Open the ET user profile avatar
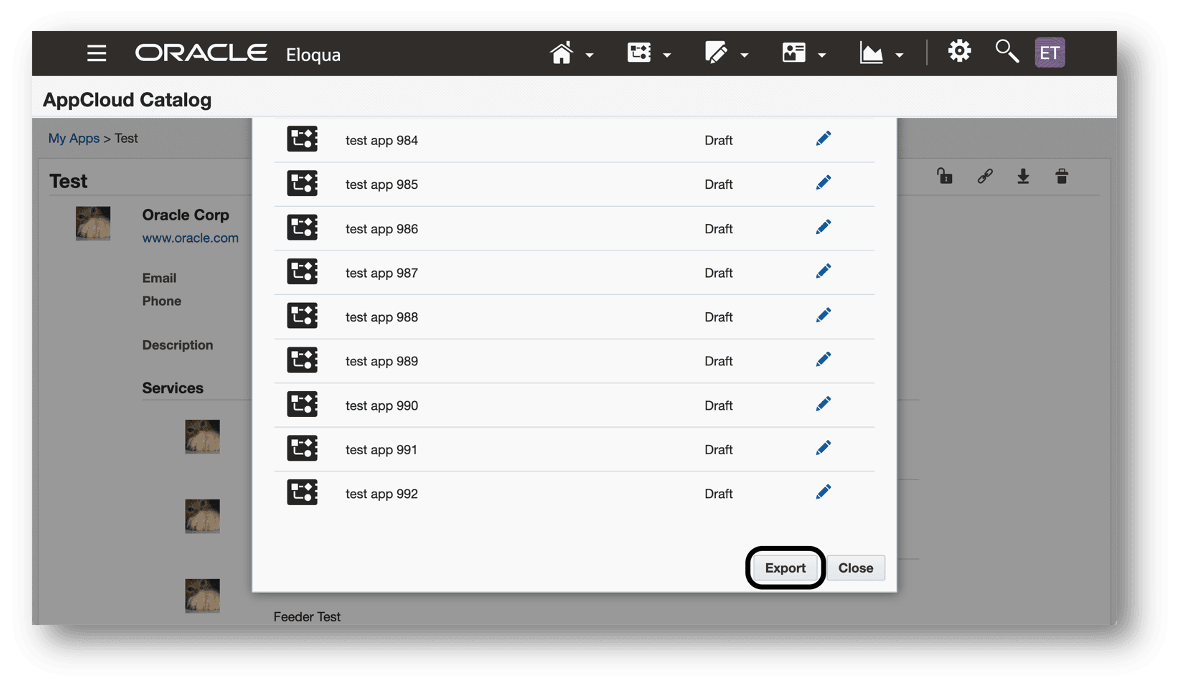The width and height of the screenshot is (1180, 688). [1050, 53]
